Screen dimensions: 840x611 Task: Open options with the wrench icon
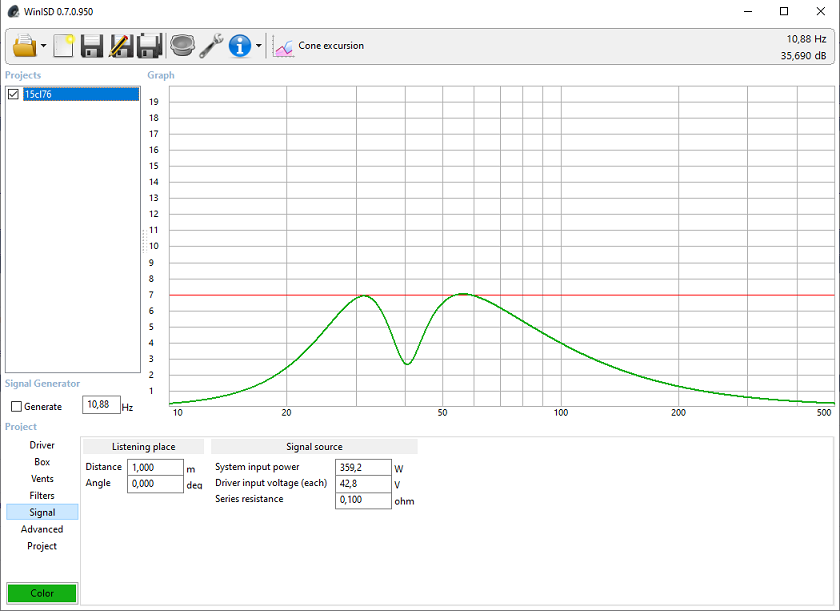(212, 46)
